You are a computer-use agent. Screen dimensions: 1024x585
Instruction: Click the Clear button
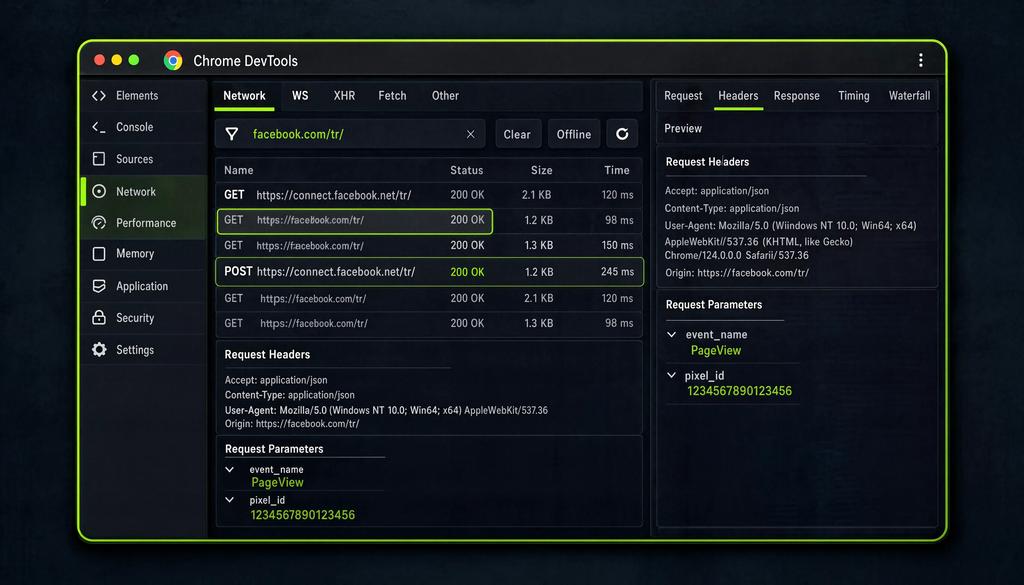pos(517,134)
